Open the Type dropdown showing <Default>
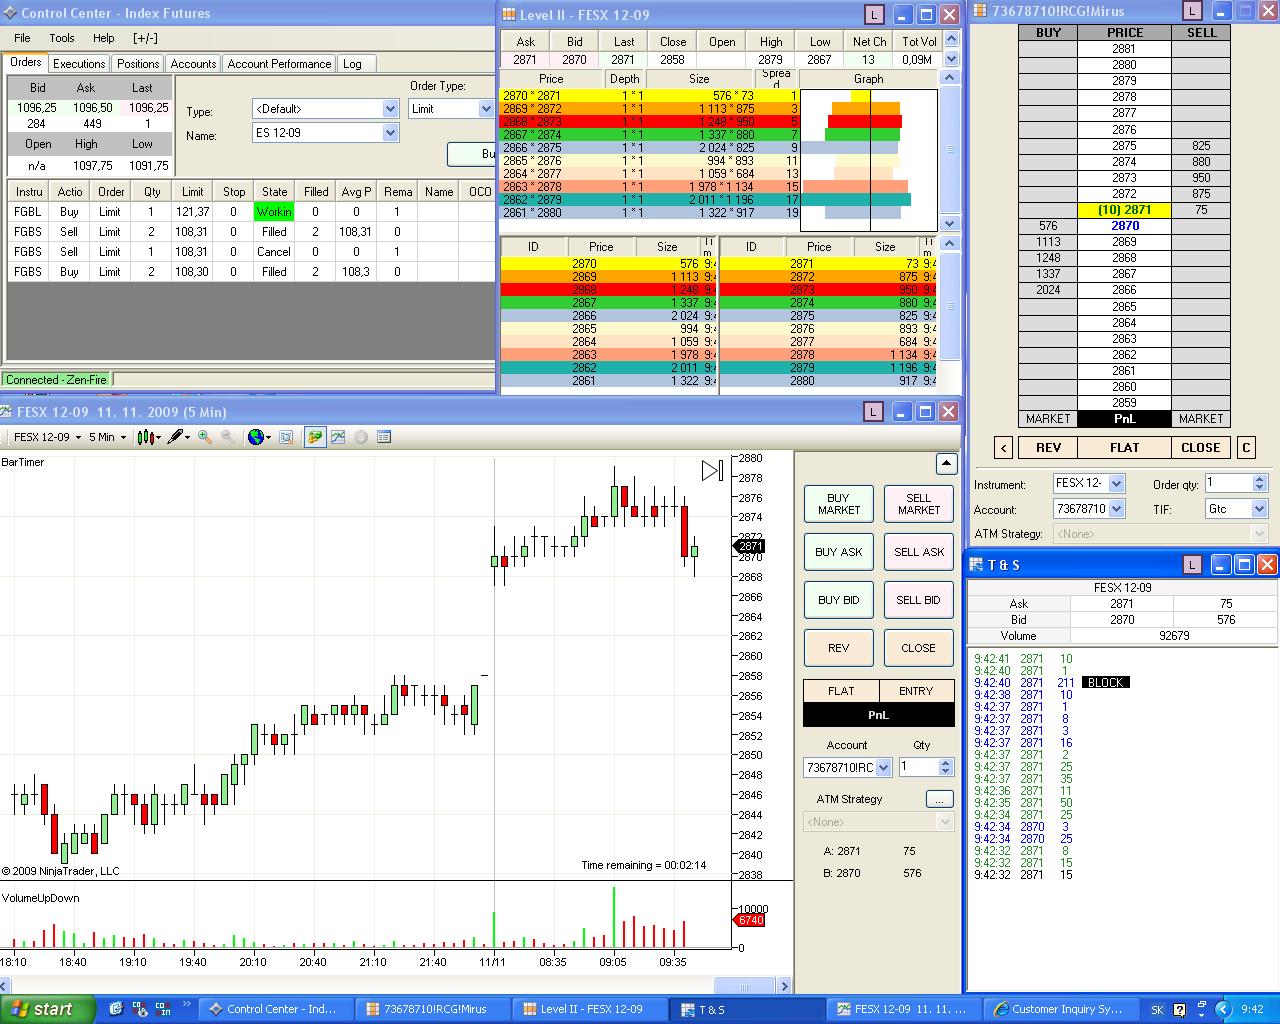This screenshot has height=1024, width=1280. coord(390,109)
